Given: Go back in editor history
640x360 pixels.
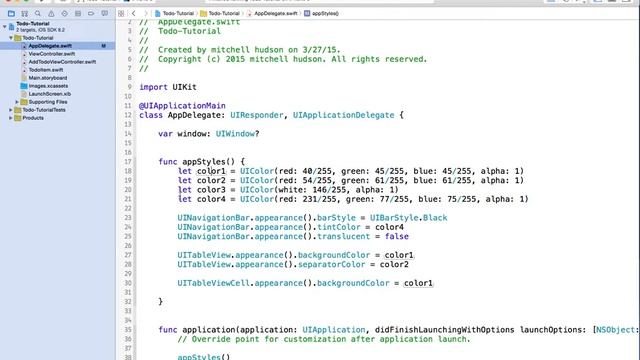Looking at the screenshot, I should (133, 13).
